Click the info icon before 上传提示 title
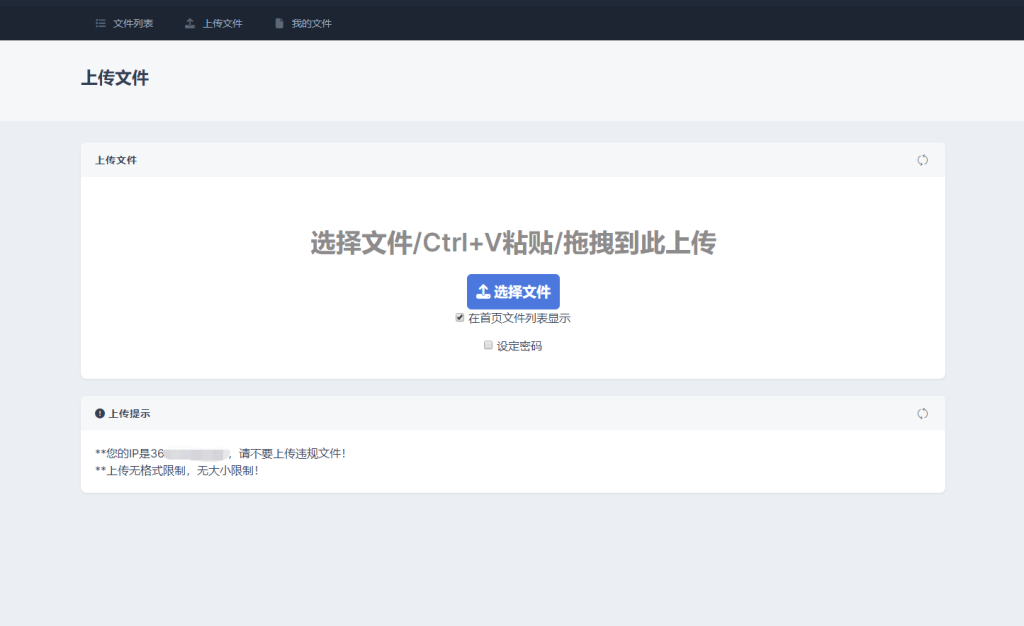 coord(97,413)
